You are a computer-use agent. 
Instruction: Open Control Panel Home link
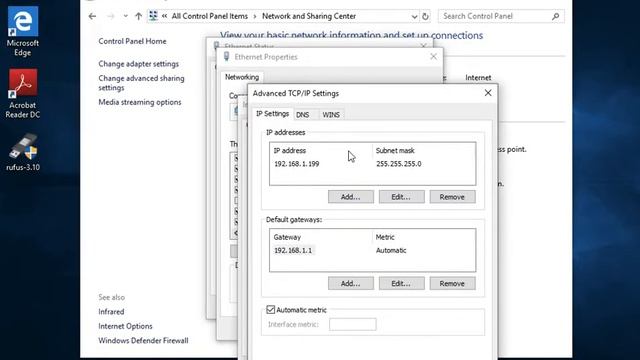132,41
